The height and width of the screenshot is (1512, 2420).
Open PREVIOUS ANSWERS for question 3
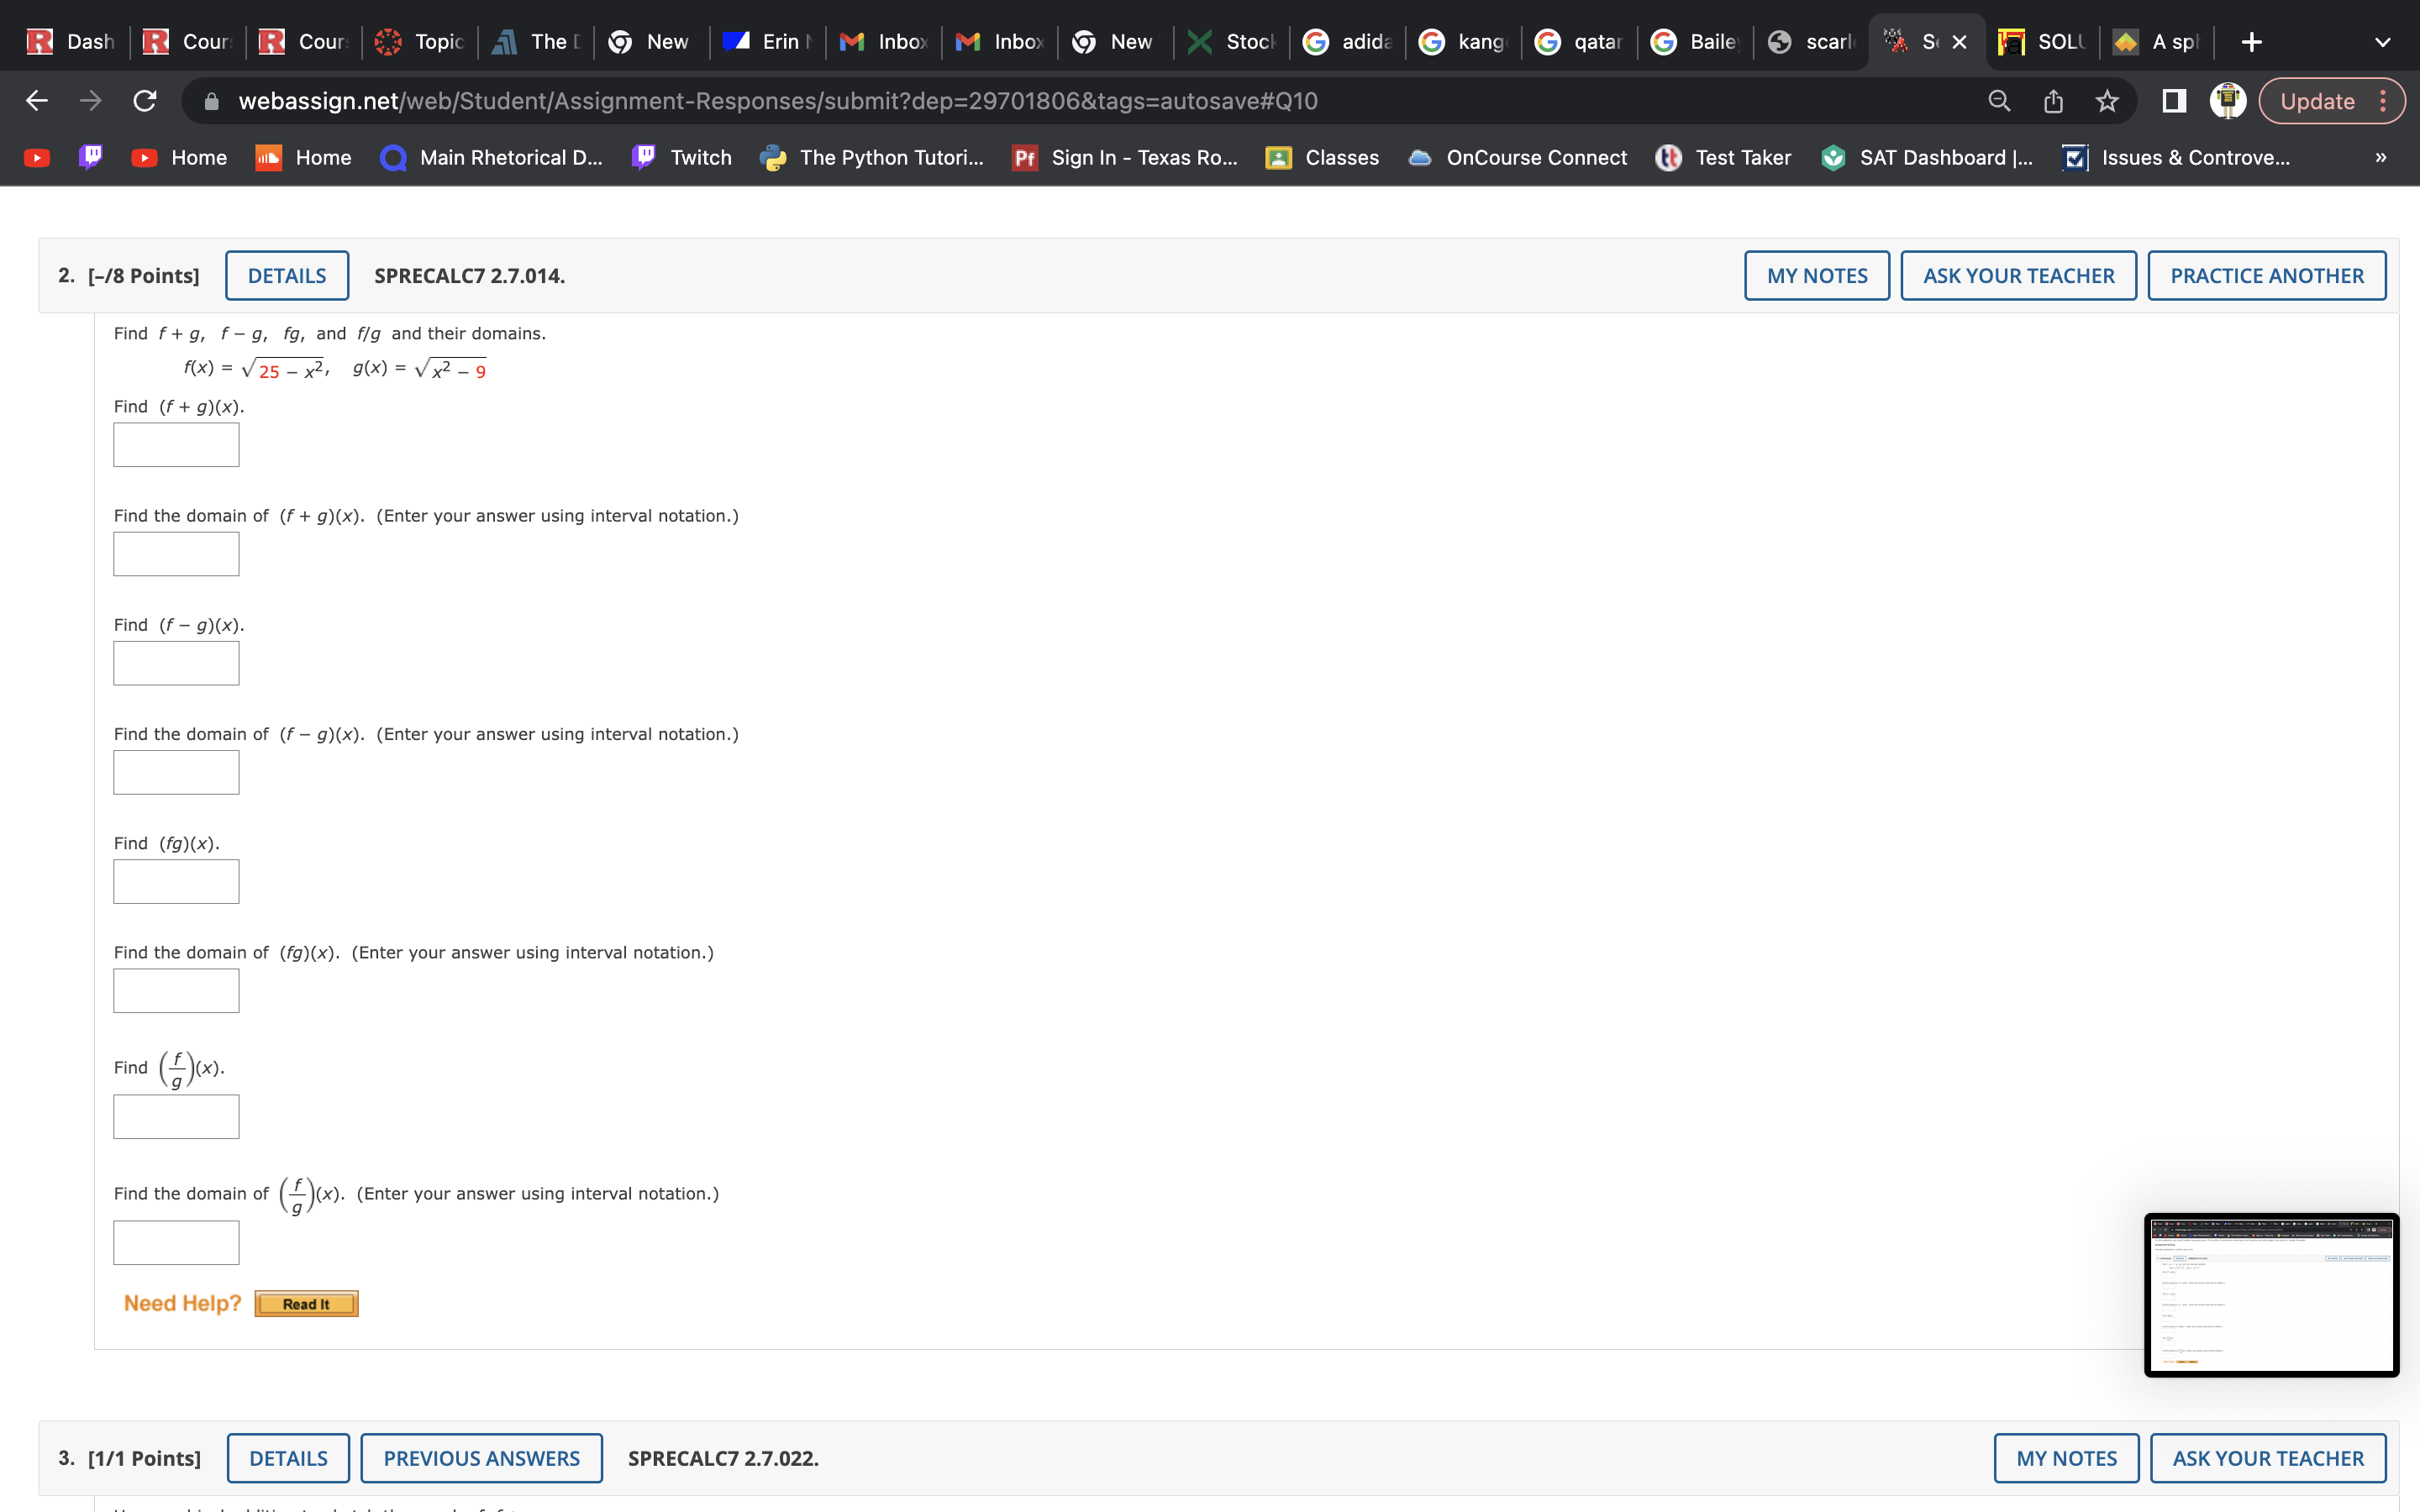tap(481, 1458)
